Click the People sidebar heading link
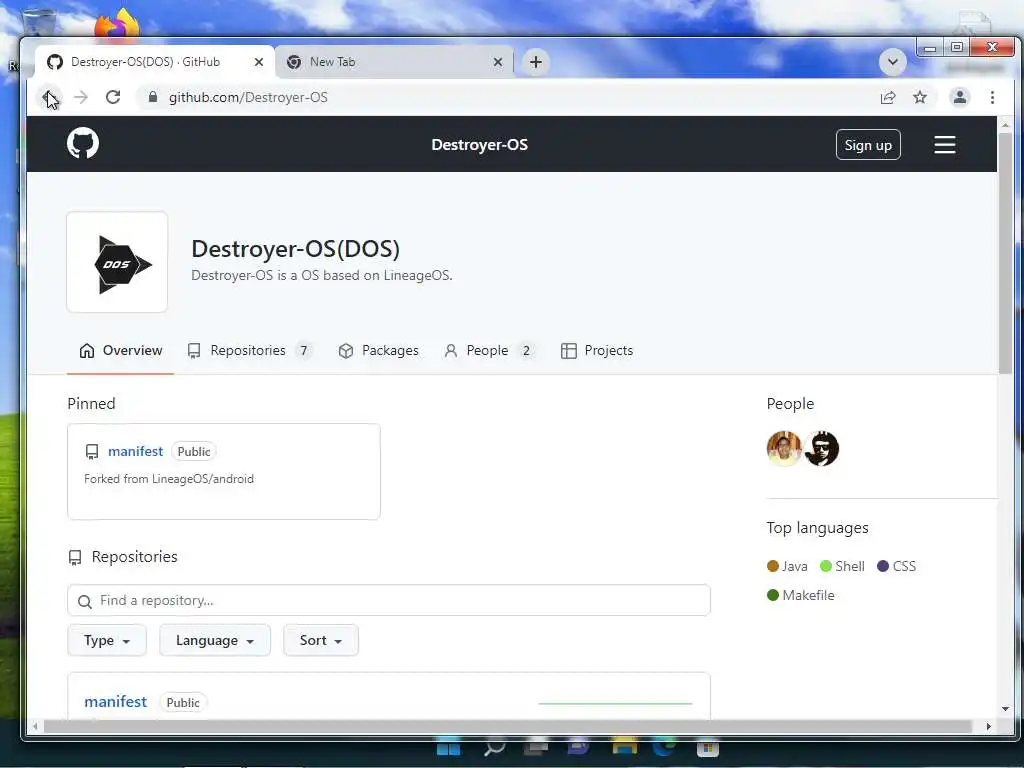This screenshot has width=1024, height=768. [790, 404]
